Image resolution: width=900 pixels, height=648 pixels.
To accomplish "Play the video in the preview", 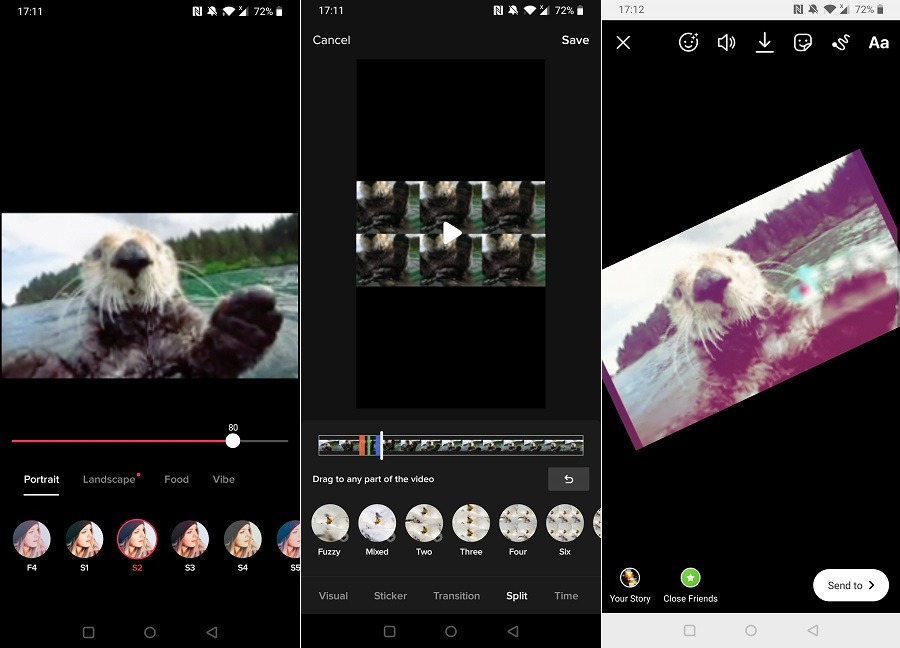I will click(450, 233).
